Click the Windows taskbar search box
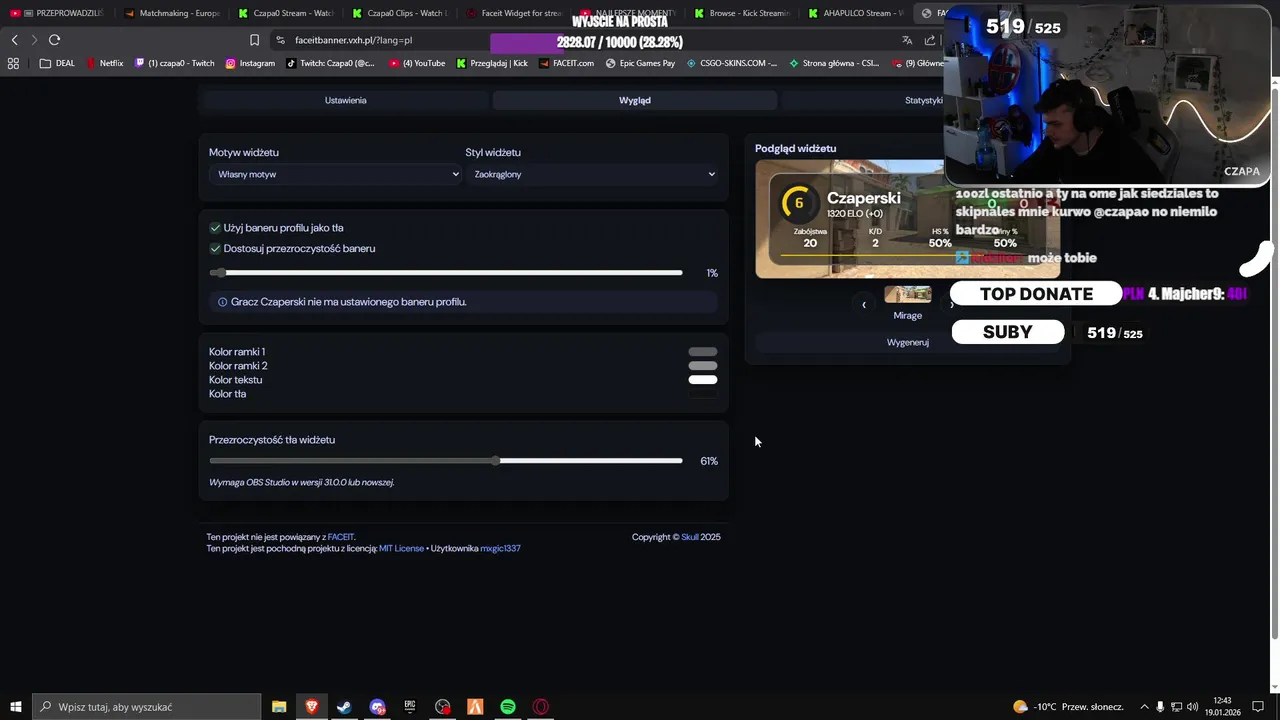Screen dimensions: 1280x720 pyautogui.click(x=147, y=707)
